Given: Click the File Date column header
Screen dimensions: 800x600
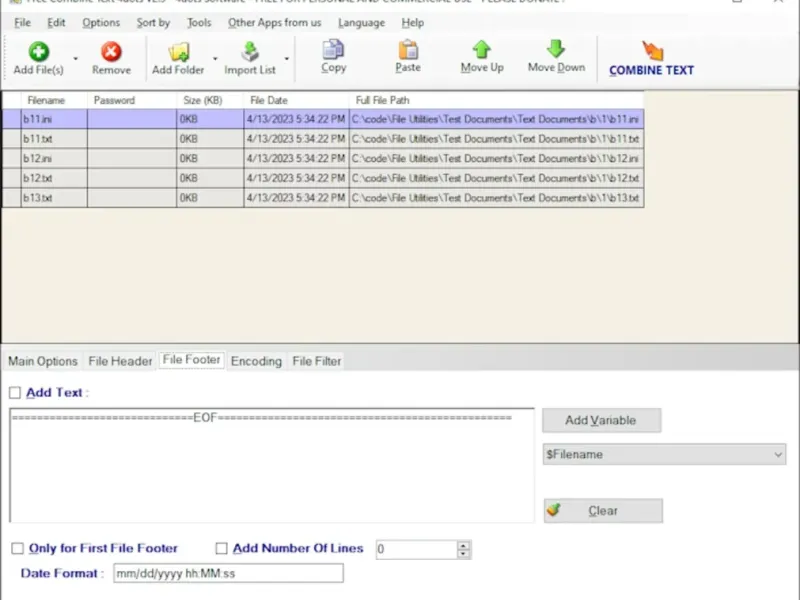Looking at the screenshot, I should (296, 100).
